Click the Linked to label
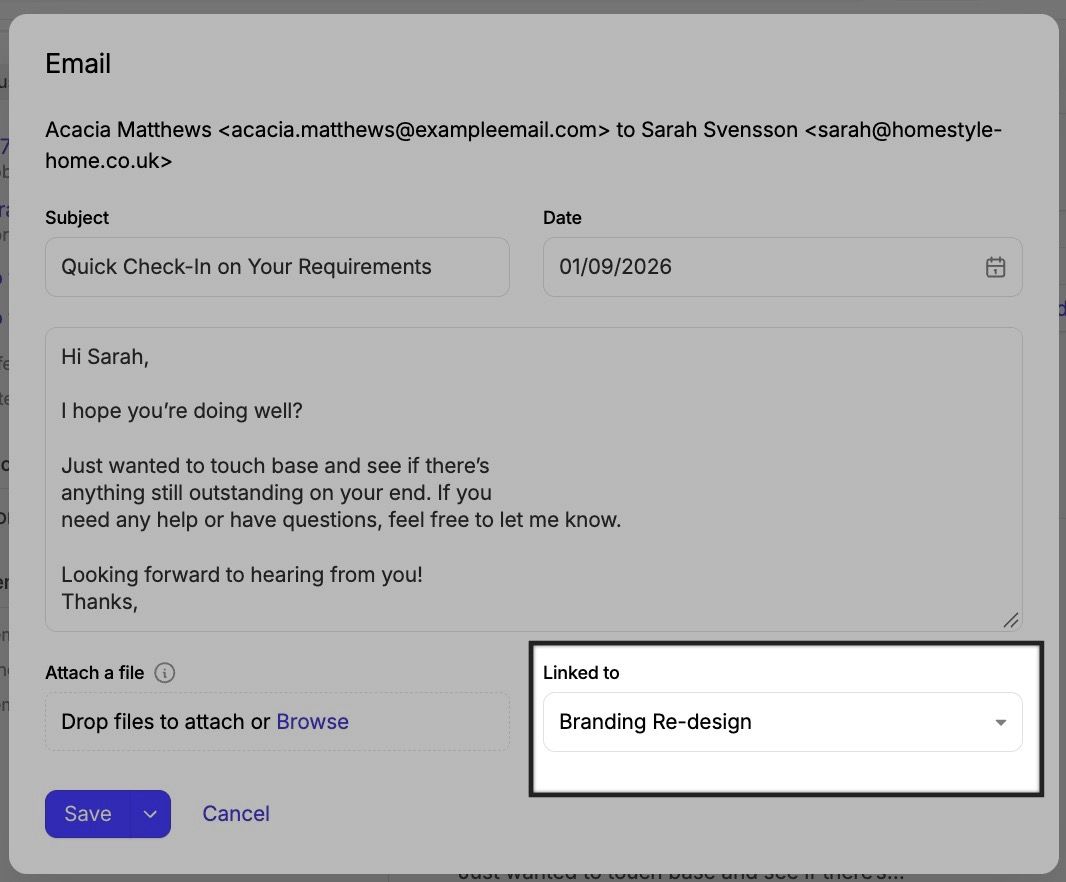The height and width of the screenshot is (882, 1066). [x=581, y=673]
